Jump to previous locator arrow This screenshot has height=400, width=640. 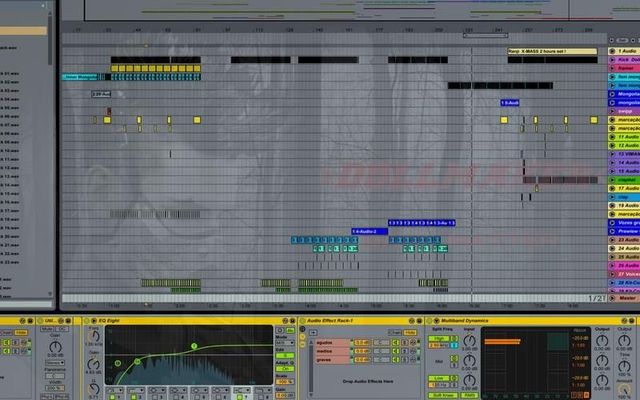tap(611, 40)
